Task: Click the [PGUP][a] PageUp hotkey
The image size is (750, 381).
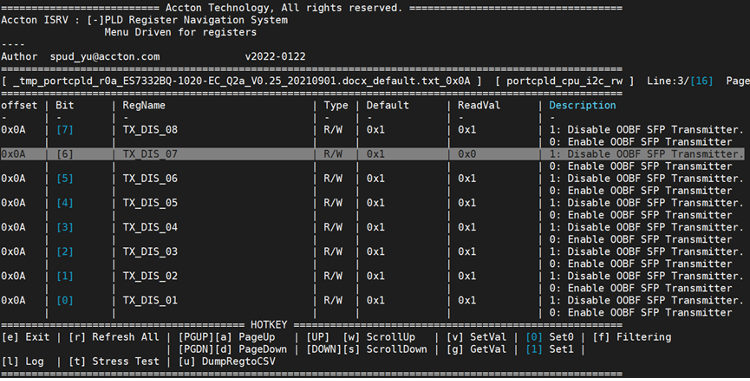Action: [227, 337]
